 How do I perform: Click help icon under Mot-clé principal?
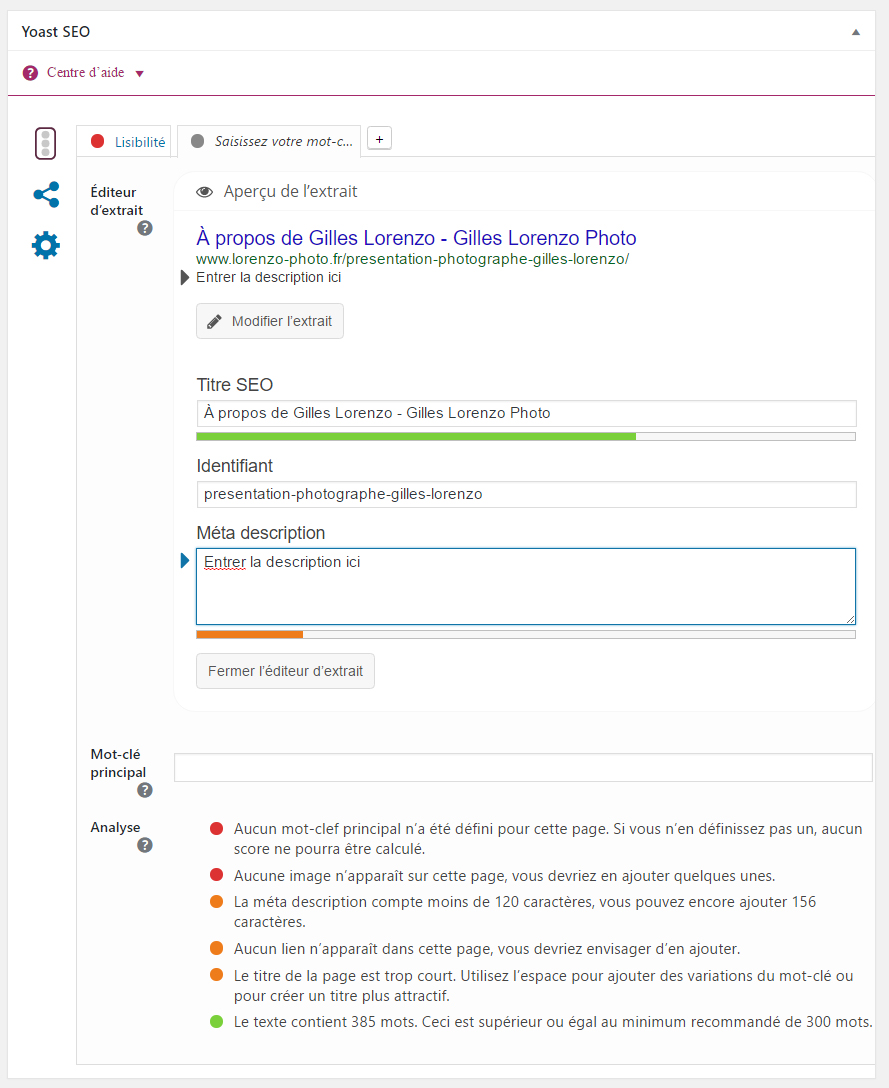(x=145, y=790)
